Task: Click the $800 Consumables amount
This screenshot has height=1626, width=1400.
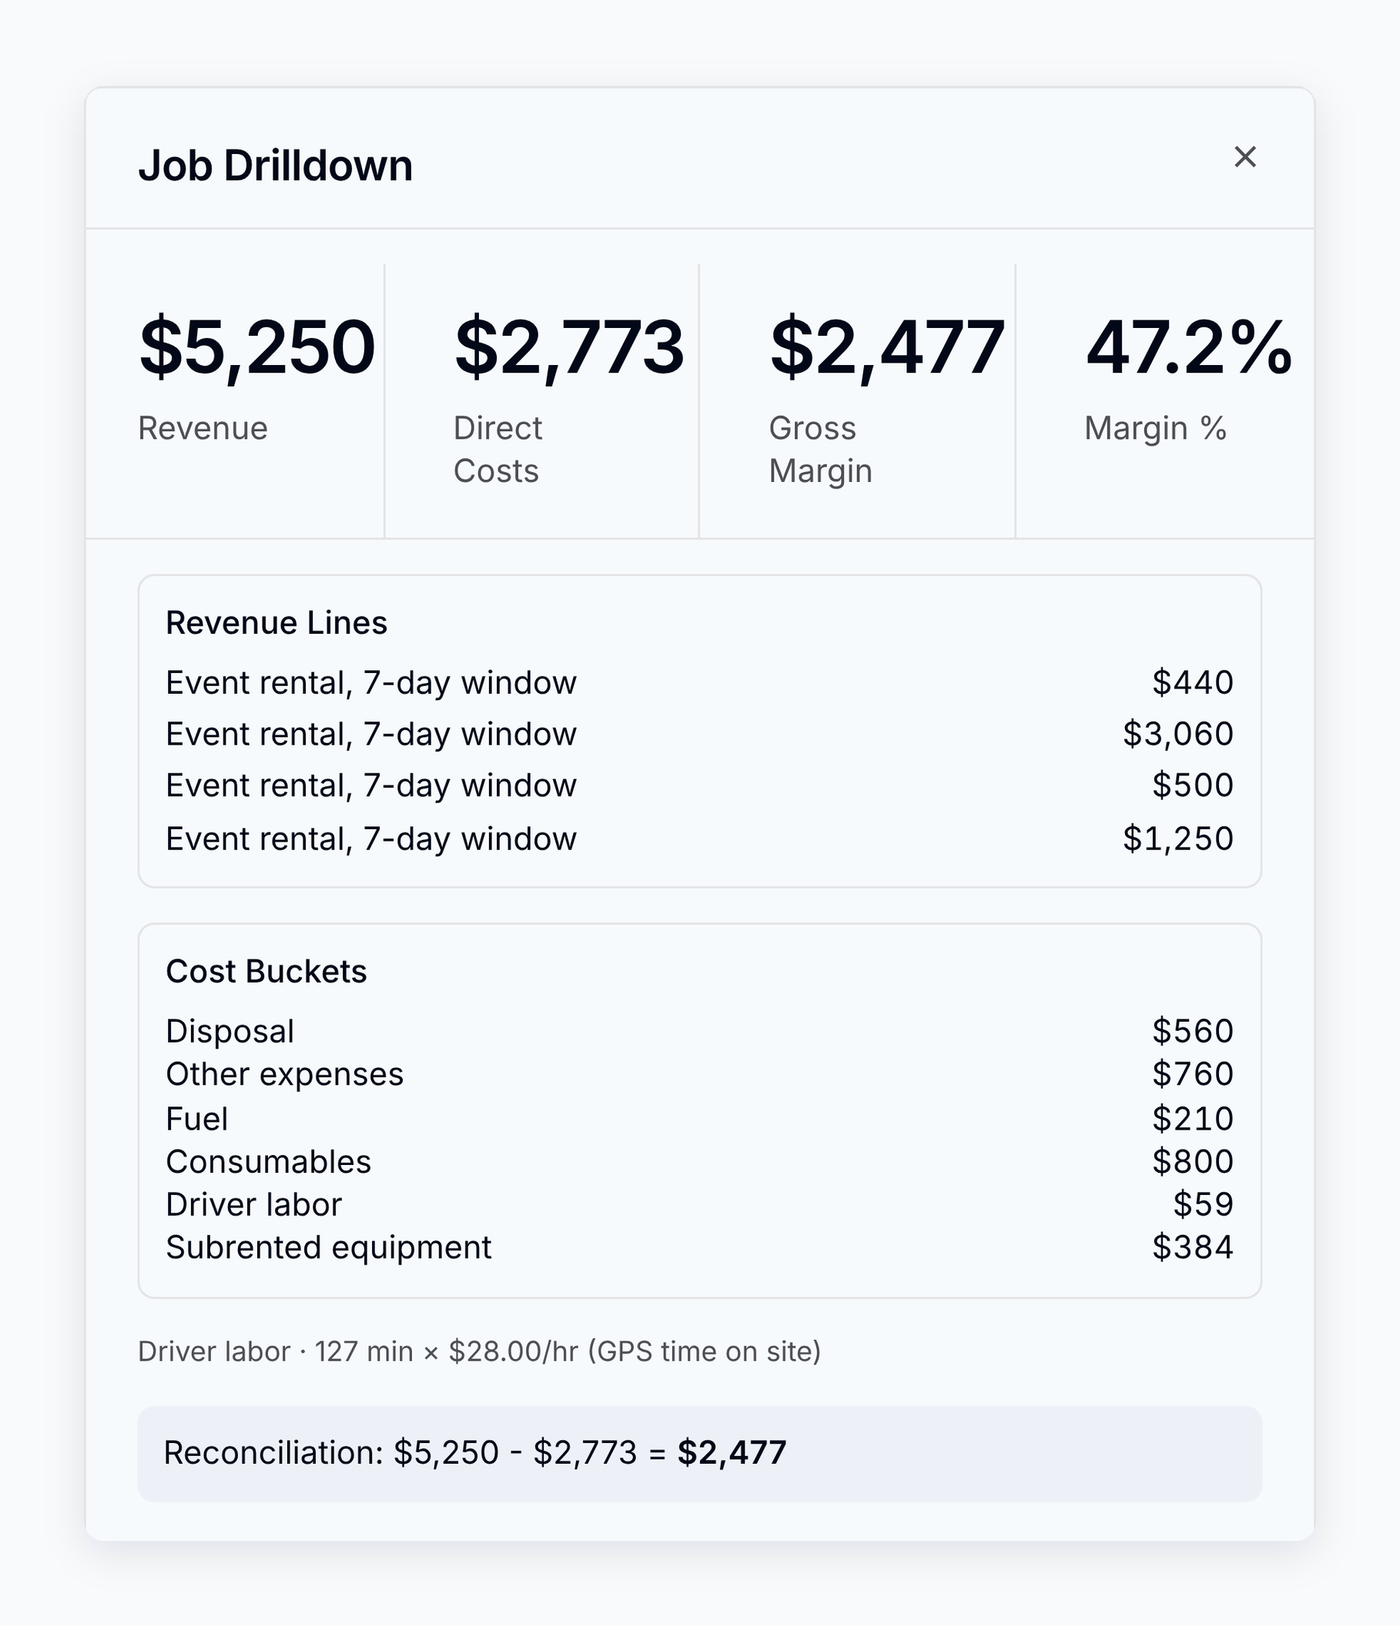Action: pos(1192,1161)
